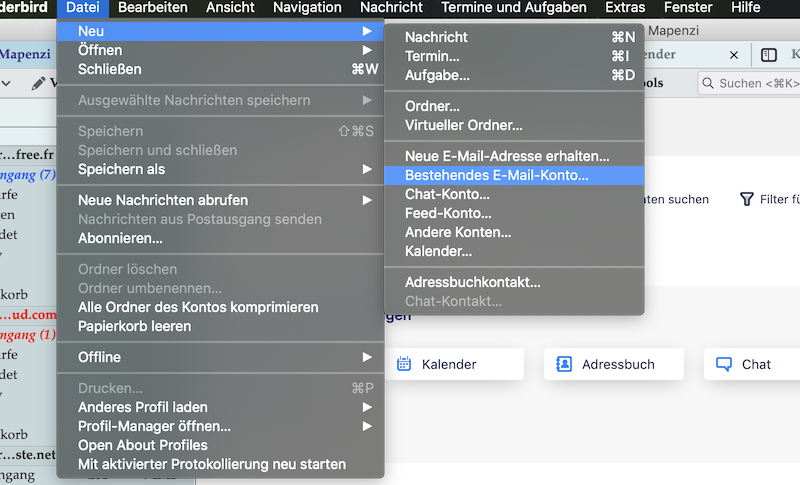
Task: Open the Adressbuch setup button
Action: (x=613, y=364)
